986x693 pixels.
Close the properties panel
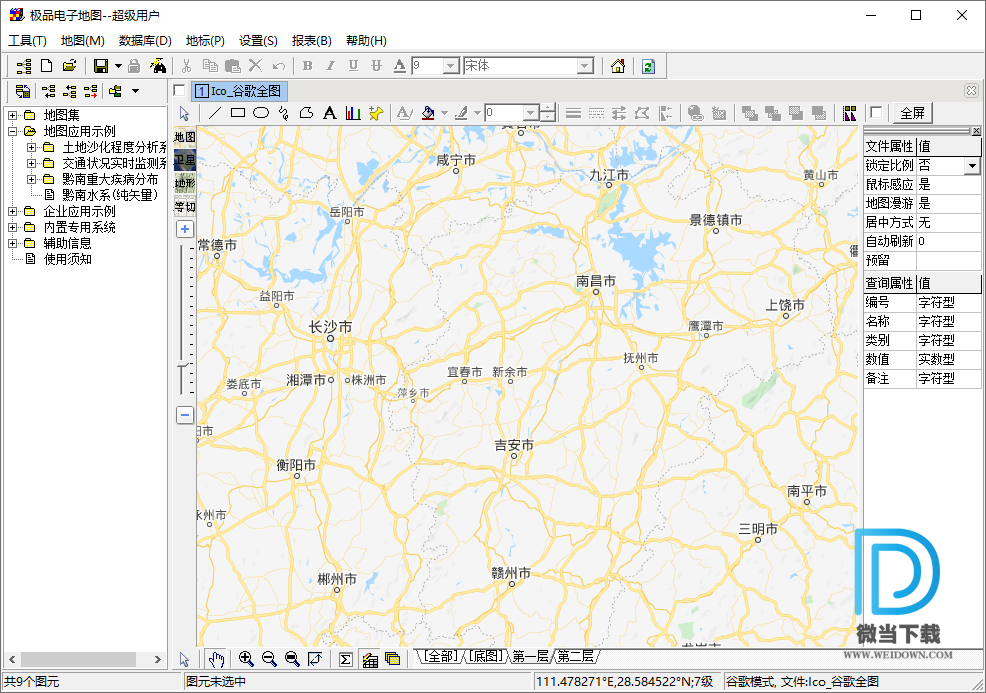point(976,131)
